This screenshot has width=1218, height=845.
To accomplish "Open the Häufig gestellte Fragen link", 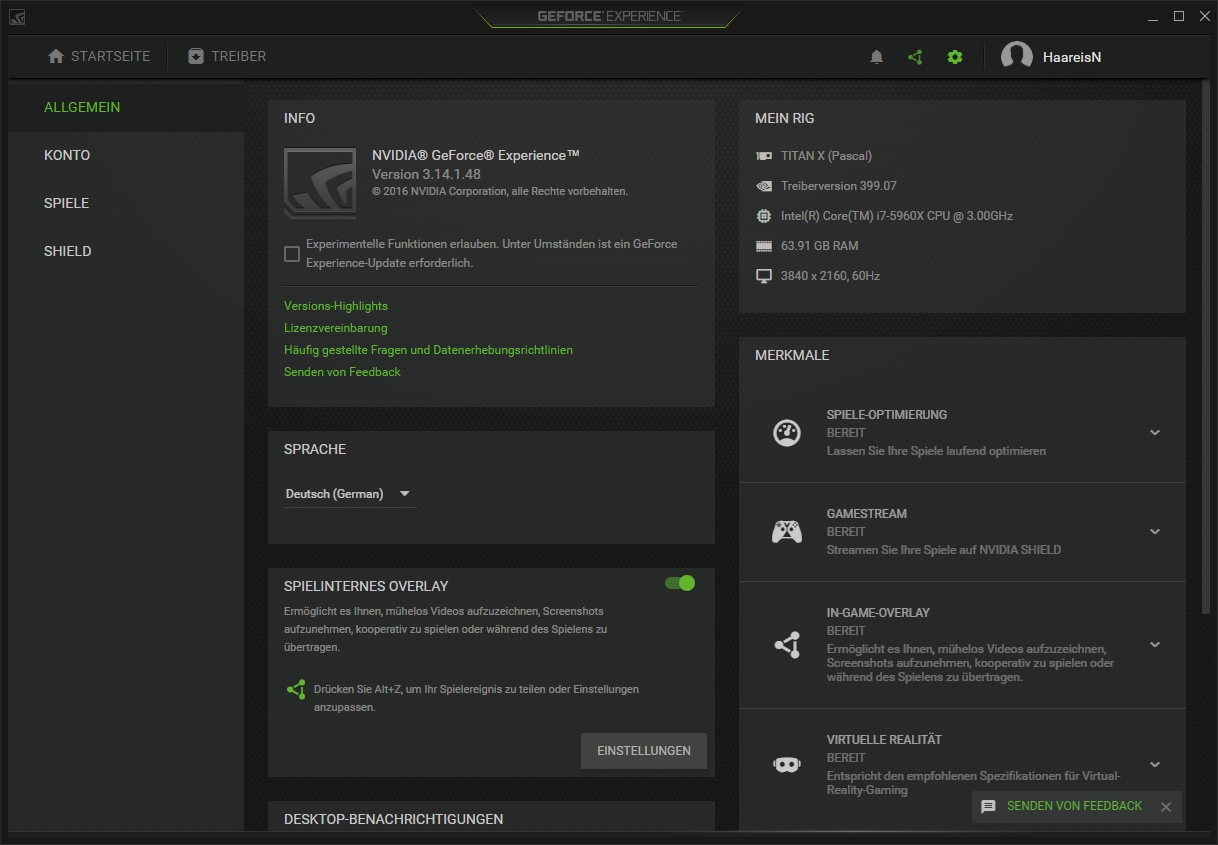I will click(x=428, y=350).
